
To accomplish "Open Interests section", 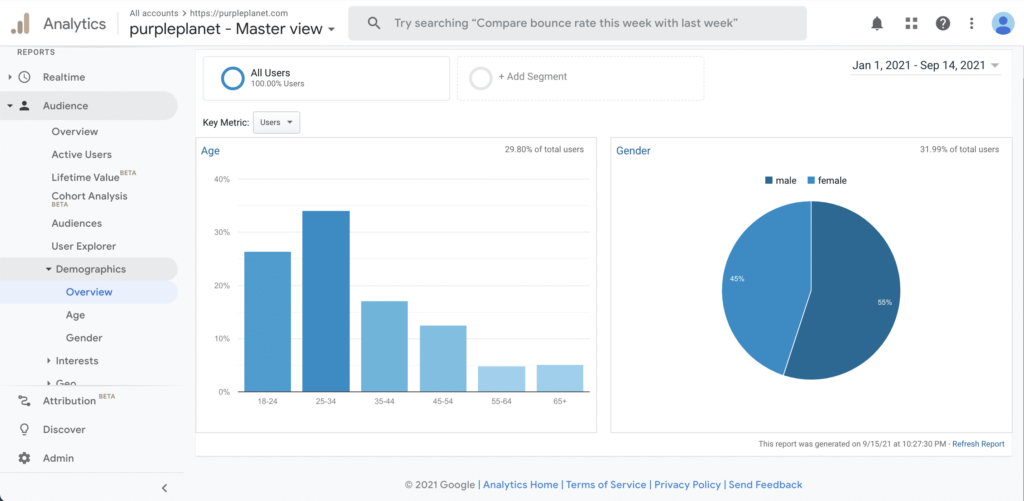I will (77, 361).
